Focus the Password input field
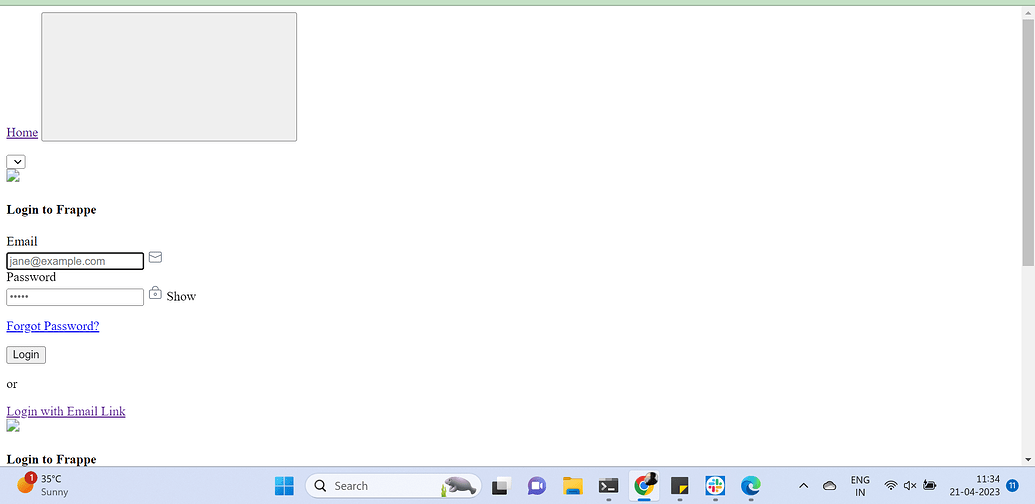Viewport: 1035px width, 504px height. coord(75,297)
